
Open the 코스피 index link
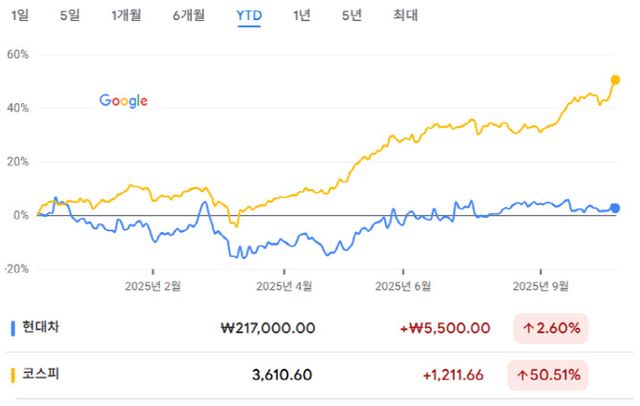click(41, 376)
